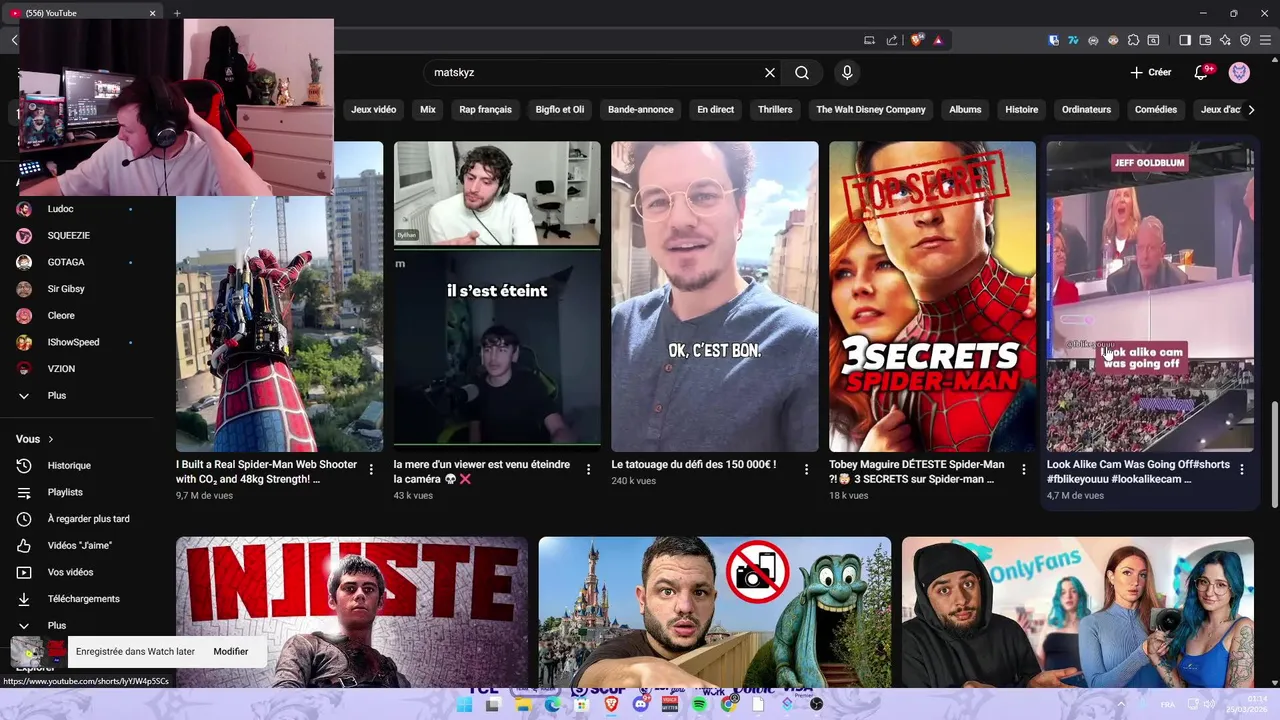Select the En direct filter chip

(x=716, y=109)
